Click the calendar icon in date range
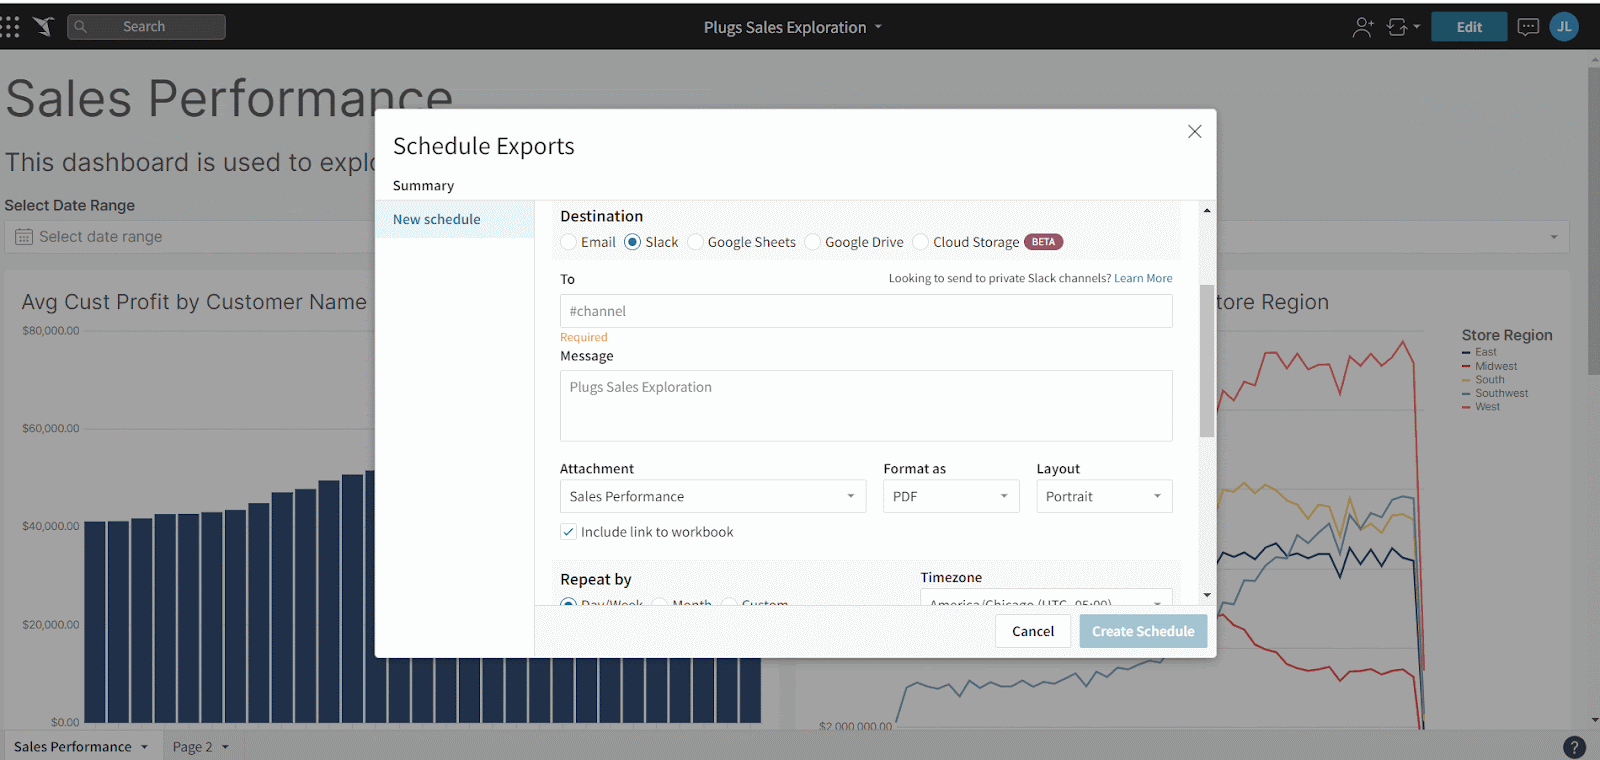 24,237
